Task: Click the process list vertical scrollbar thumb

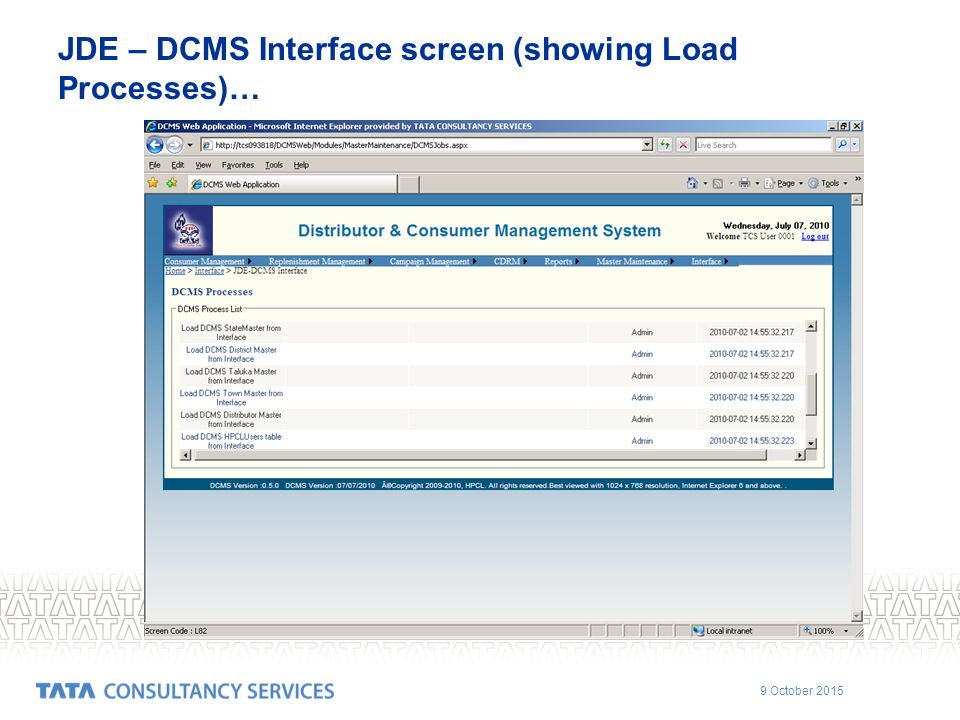Action: pos(811,394)
